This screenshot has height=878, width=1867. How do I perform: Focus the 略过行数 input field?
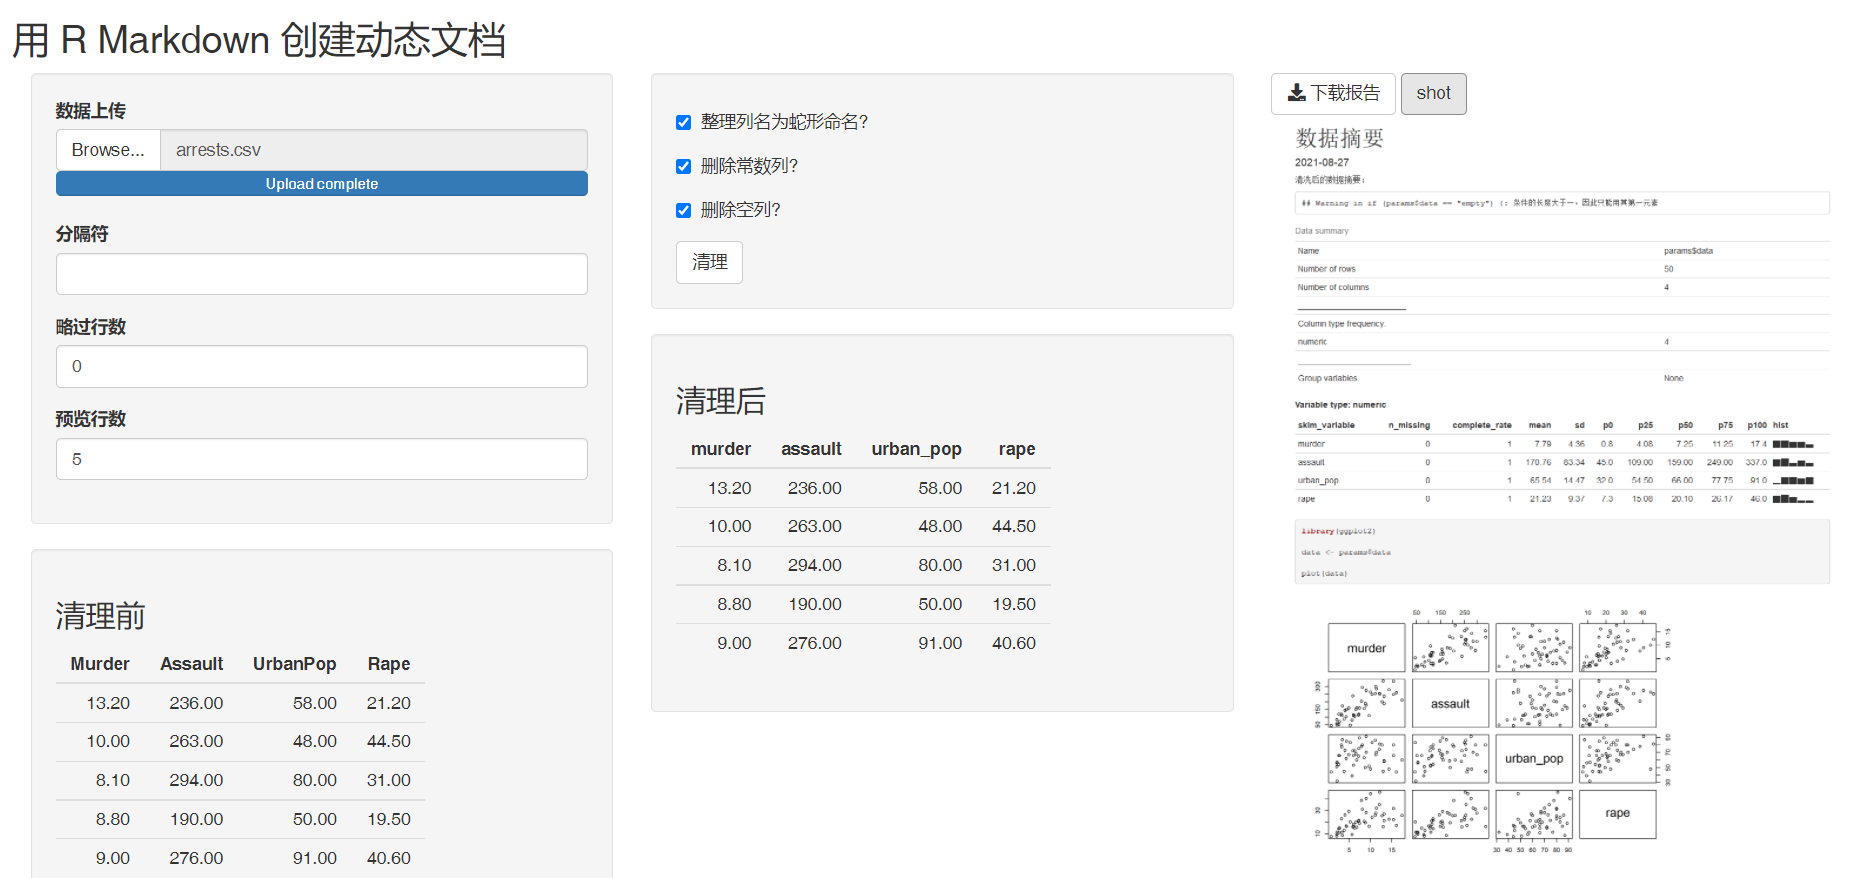pyautogui.click(x=322, y=366)
